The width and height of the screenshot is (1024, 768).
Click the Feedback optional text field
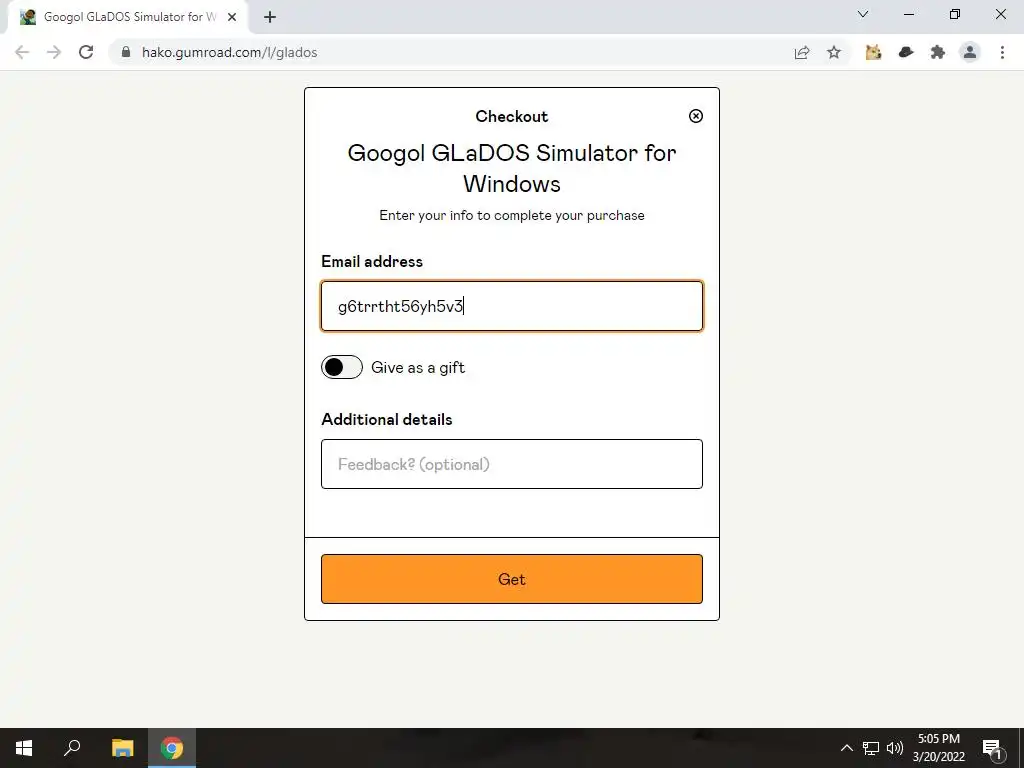511,464
